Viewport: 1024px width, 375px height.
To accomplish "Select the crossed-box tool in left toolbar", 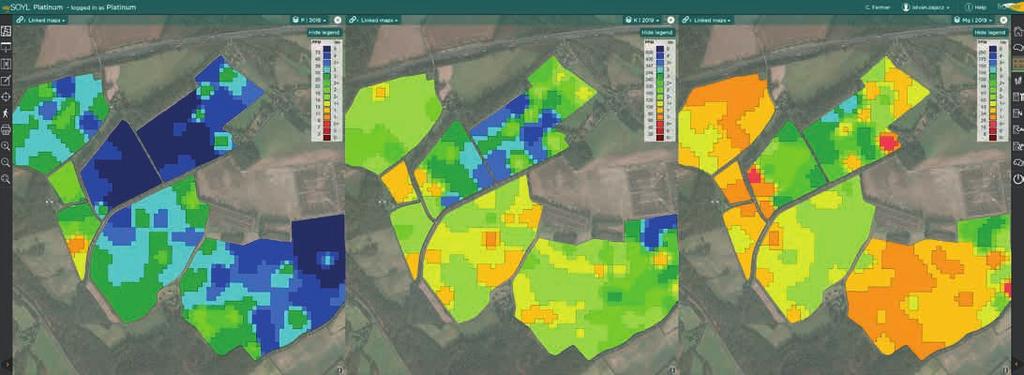I will click(6, 63).
